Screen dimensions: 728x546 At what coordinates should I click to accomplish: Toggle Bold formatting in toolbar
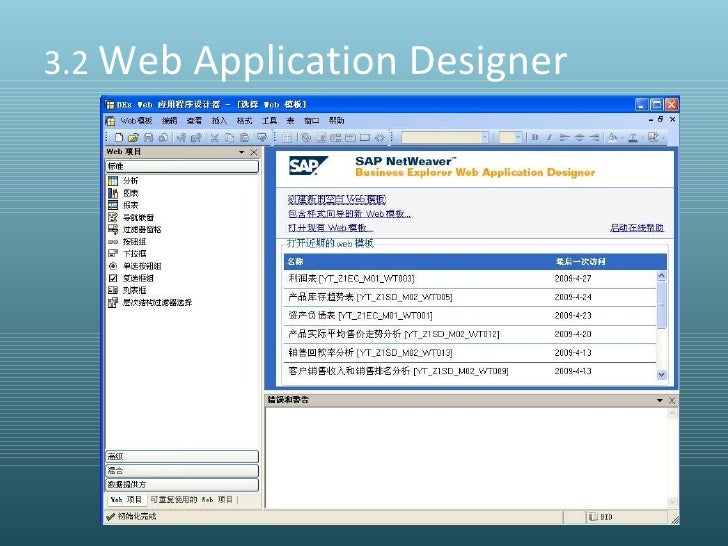535,137
